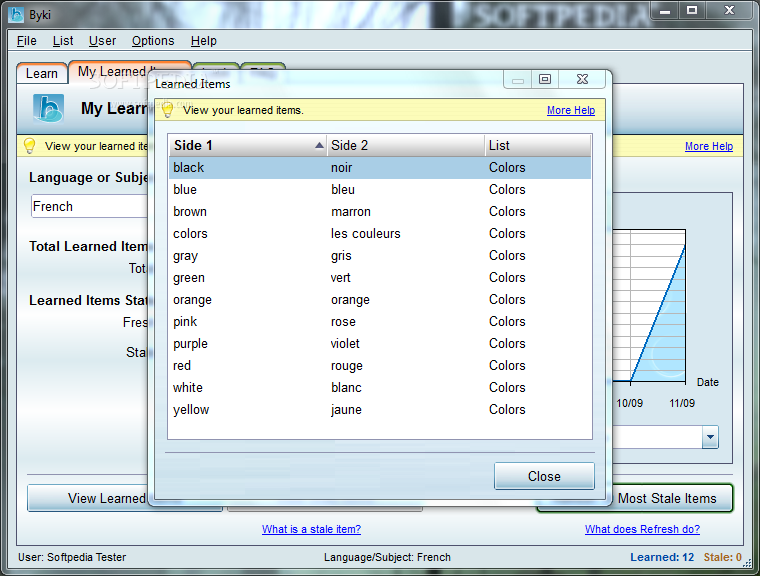Select the 'brown' row
The width and height of the screenshot is (760, 576).
(x=380, y=211)
